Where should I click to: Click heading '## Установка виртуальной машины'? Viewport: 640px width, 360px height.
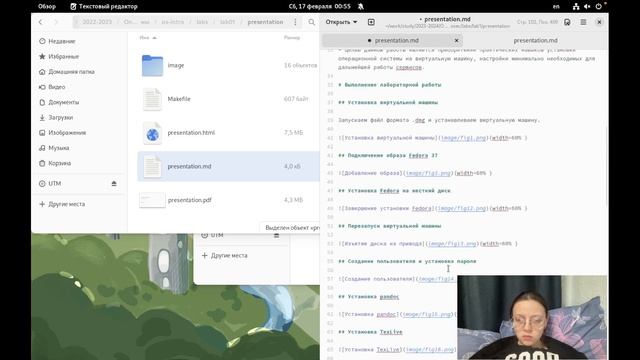[x=388, y=102]
